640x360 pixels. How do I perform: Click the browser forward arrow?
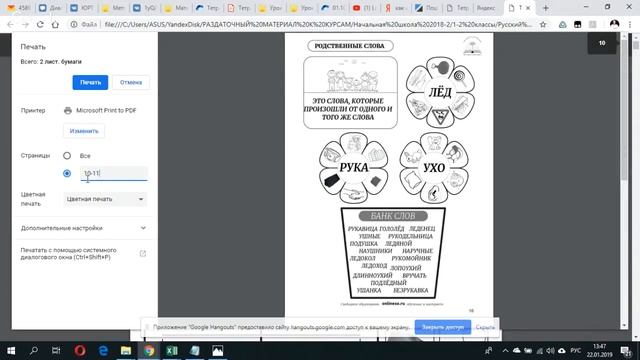[25, 24]
